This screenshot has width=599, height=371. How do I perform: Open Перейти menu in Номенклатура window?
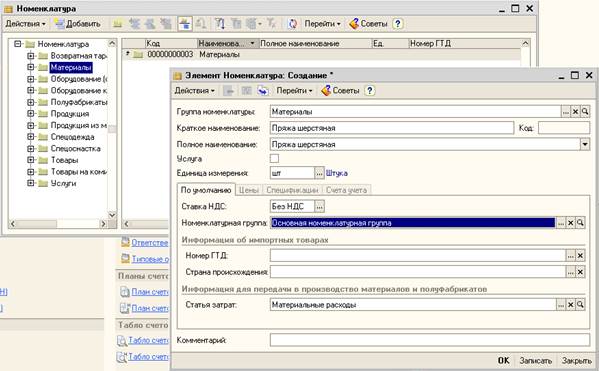[322, 24]
